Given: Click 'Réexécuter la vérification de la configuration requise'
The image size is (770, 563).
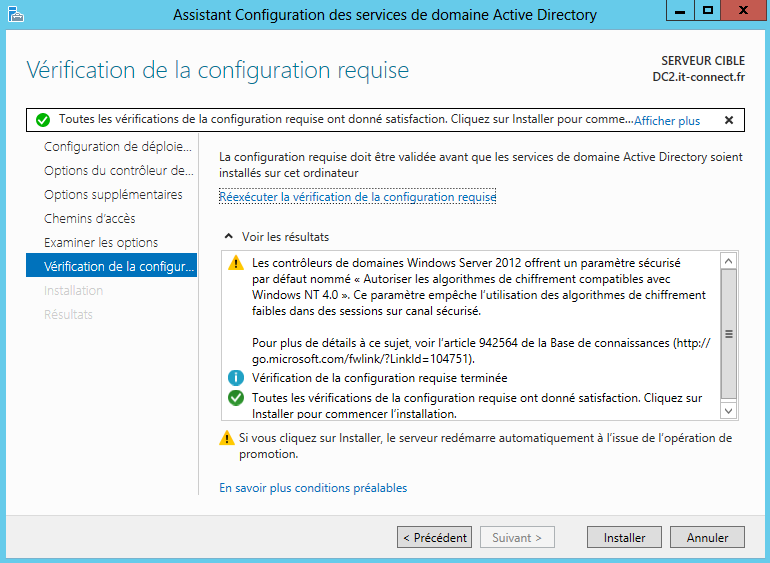Looking at the screenshot, I should pos(357,197).
